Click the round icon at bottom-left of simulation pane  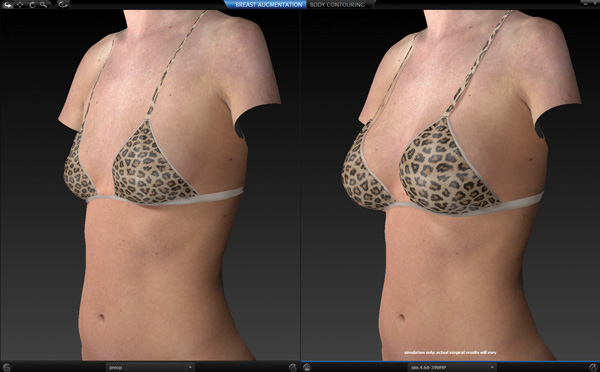click(307, 367)
